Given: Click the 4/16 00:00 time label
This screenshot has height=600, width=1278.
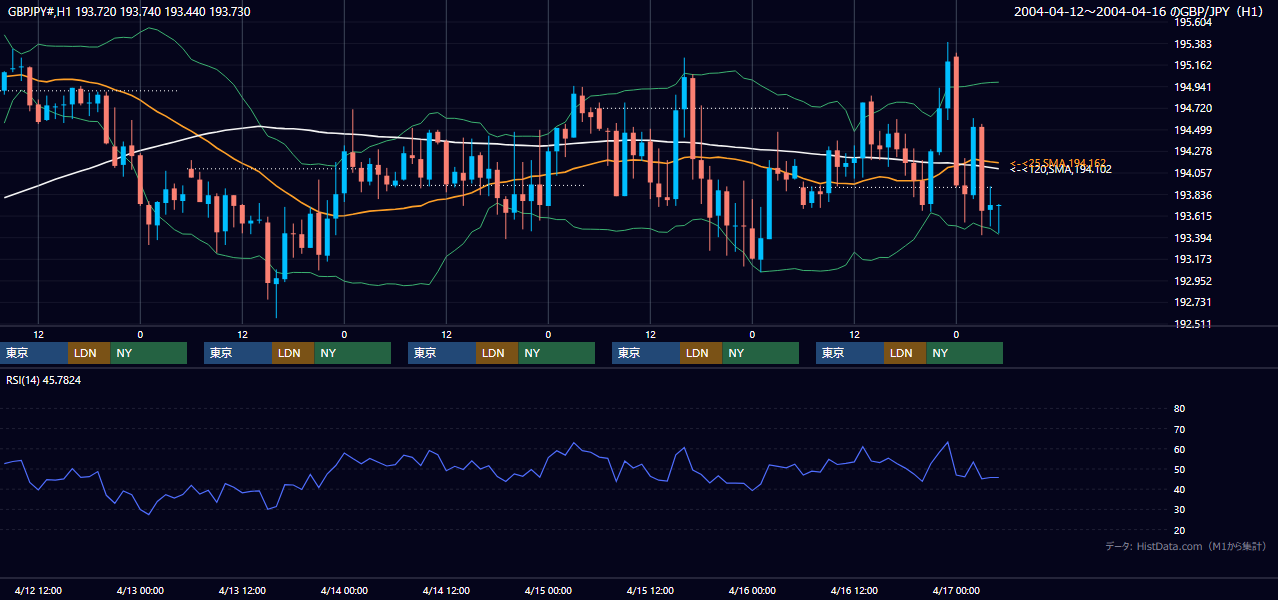Looking at the screenshot, I should coord(753,590).
